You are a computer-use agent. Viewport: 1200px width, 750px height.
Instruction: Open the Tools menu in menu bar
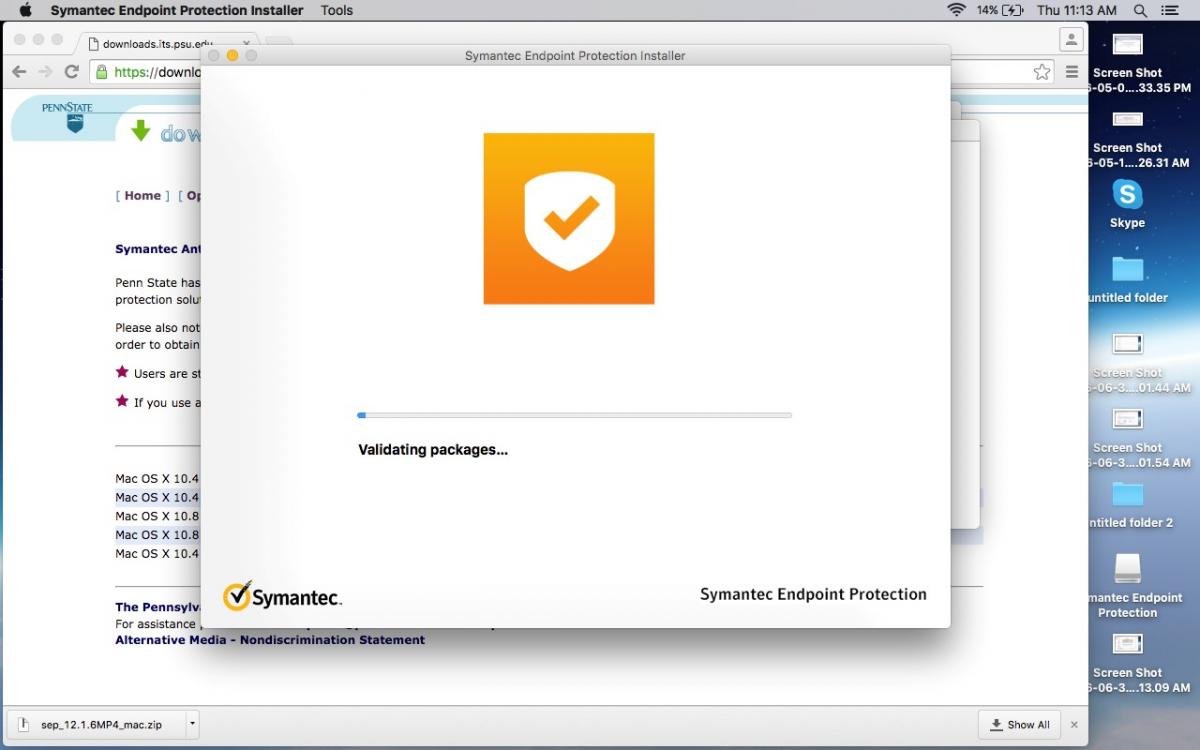[x=336, y=10]
